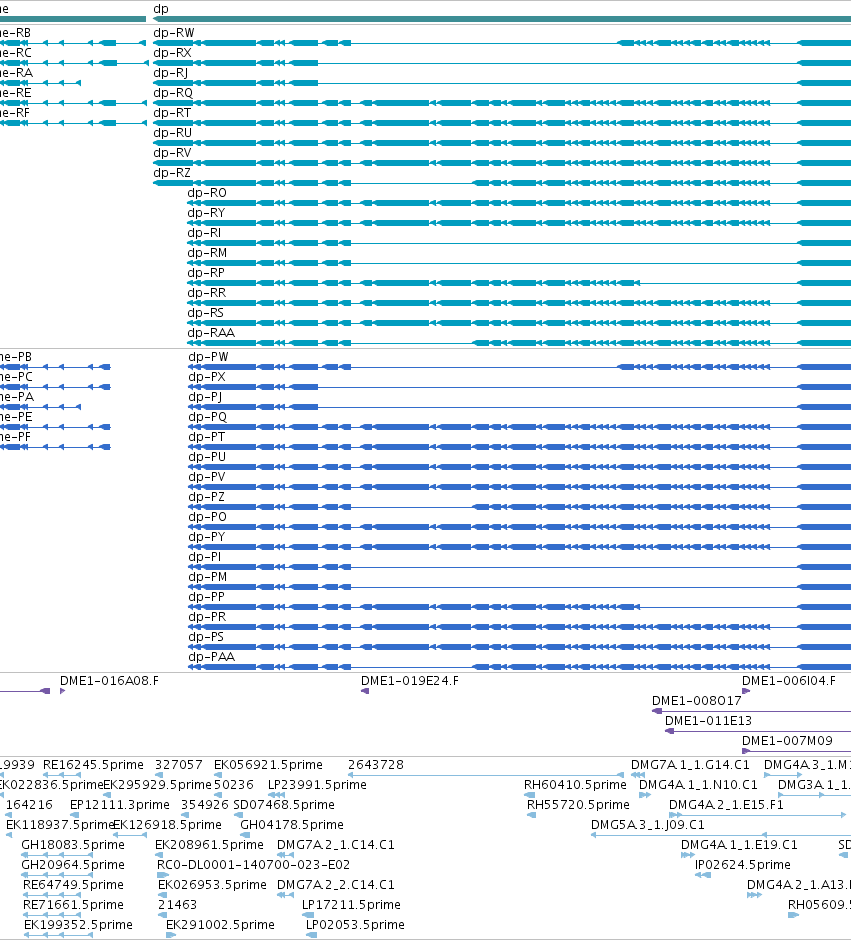Select the dp-RJ transcript label

[x=171, y=73]
